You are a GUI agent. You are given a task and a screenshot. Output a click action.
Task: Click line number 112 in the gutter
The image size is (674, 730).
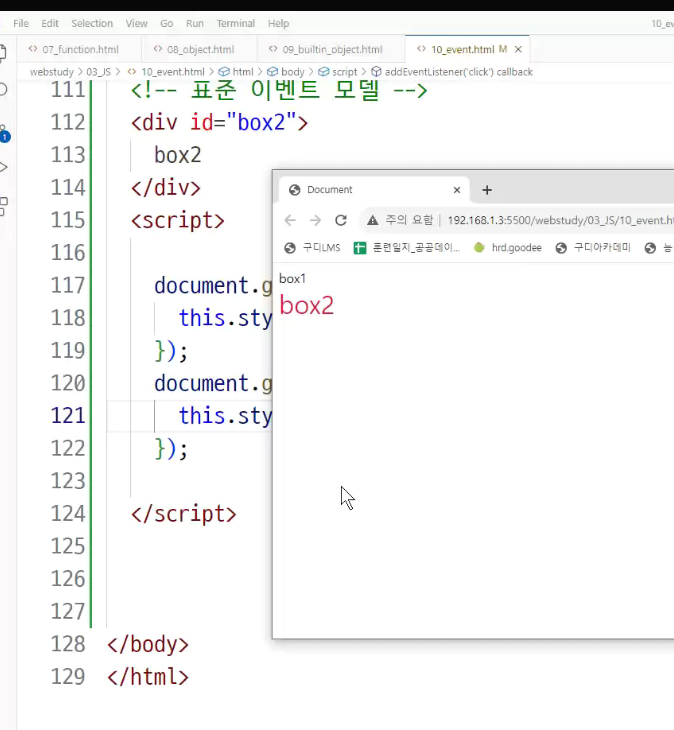68,122
